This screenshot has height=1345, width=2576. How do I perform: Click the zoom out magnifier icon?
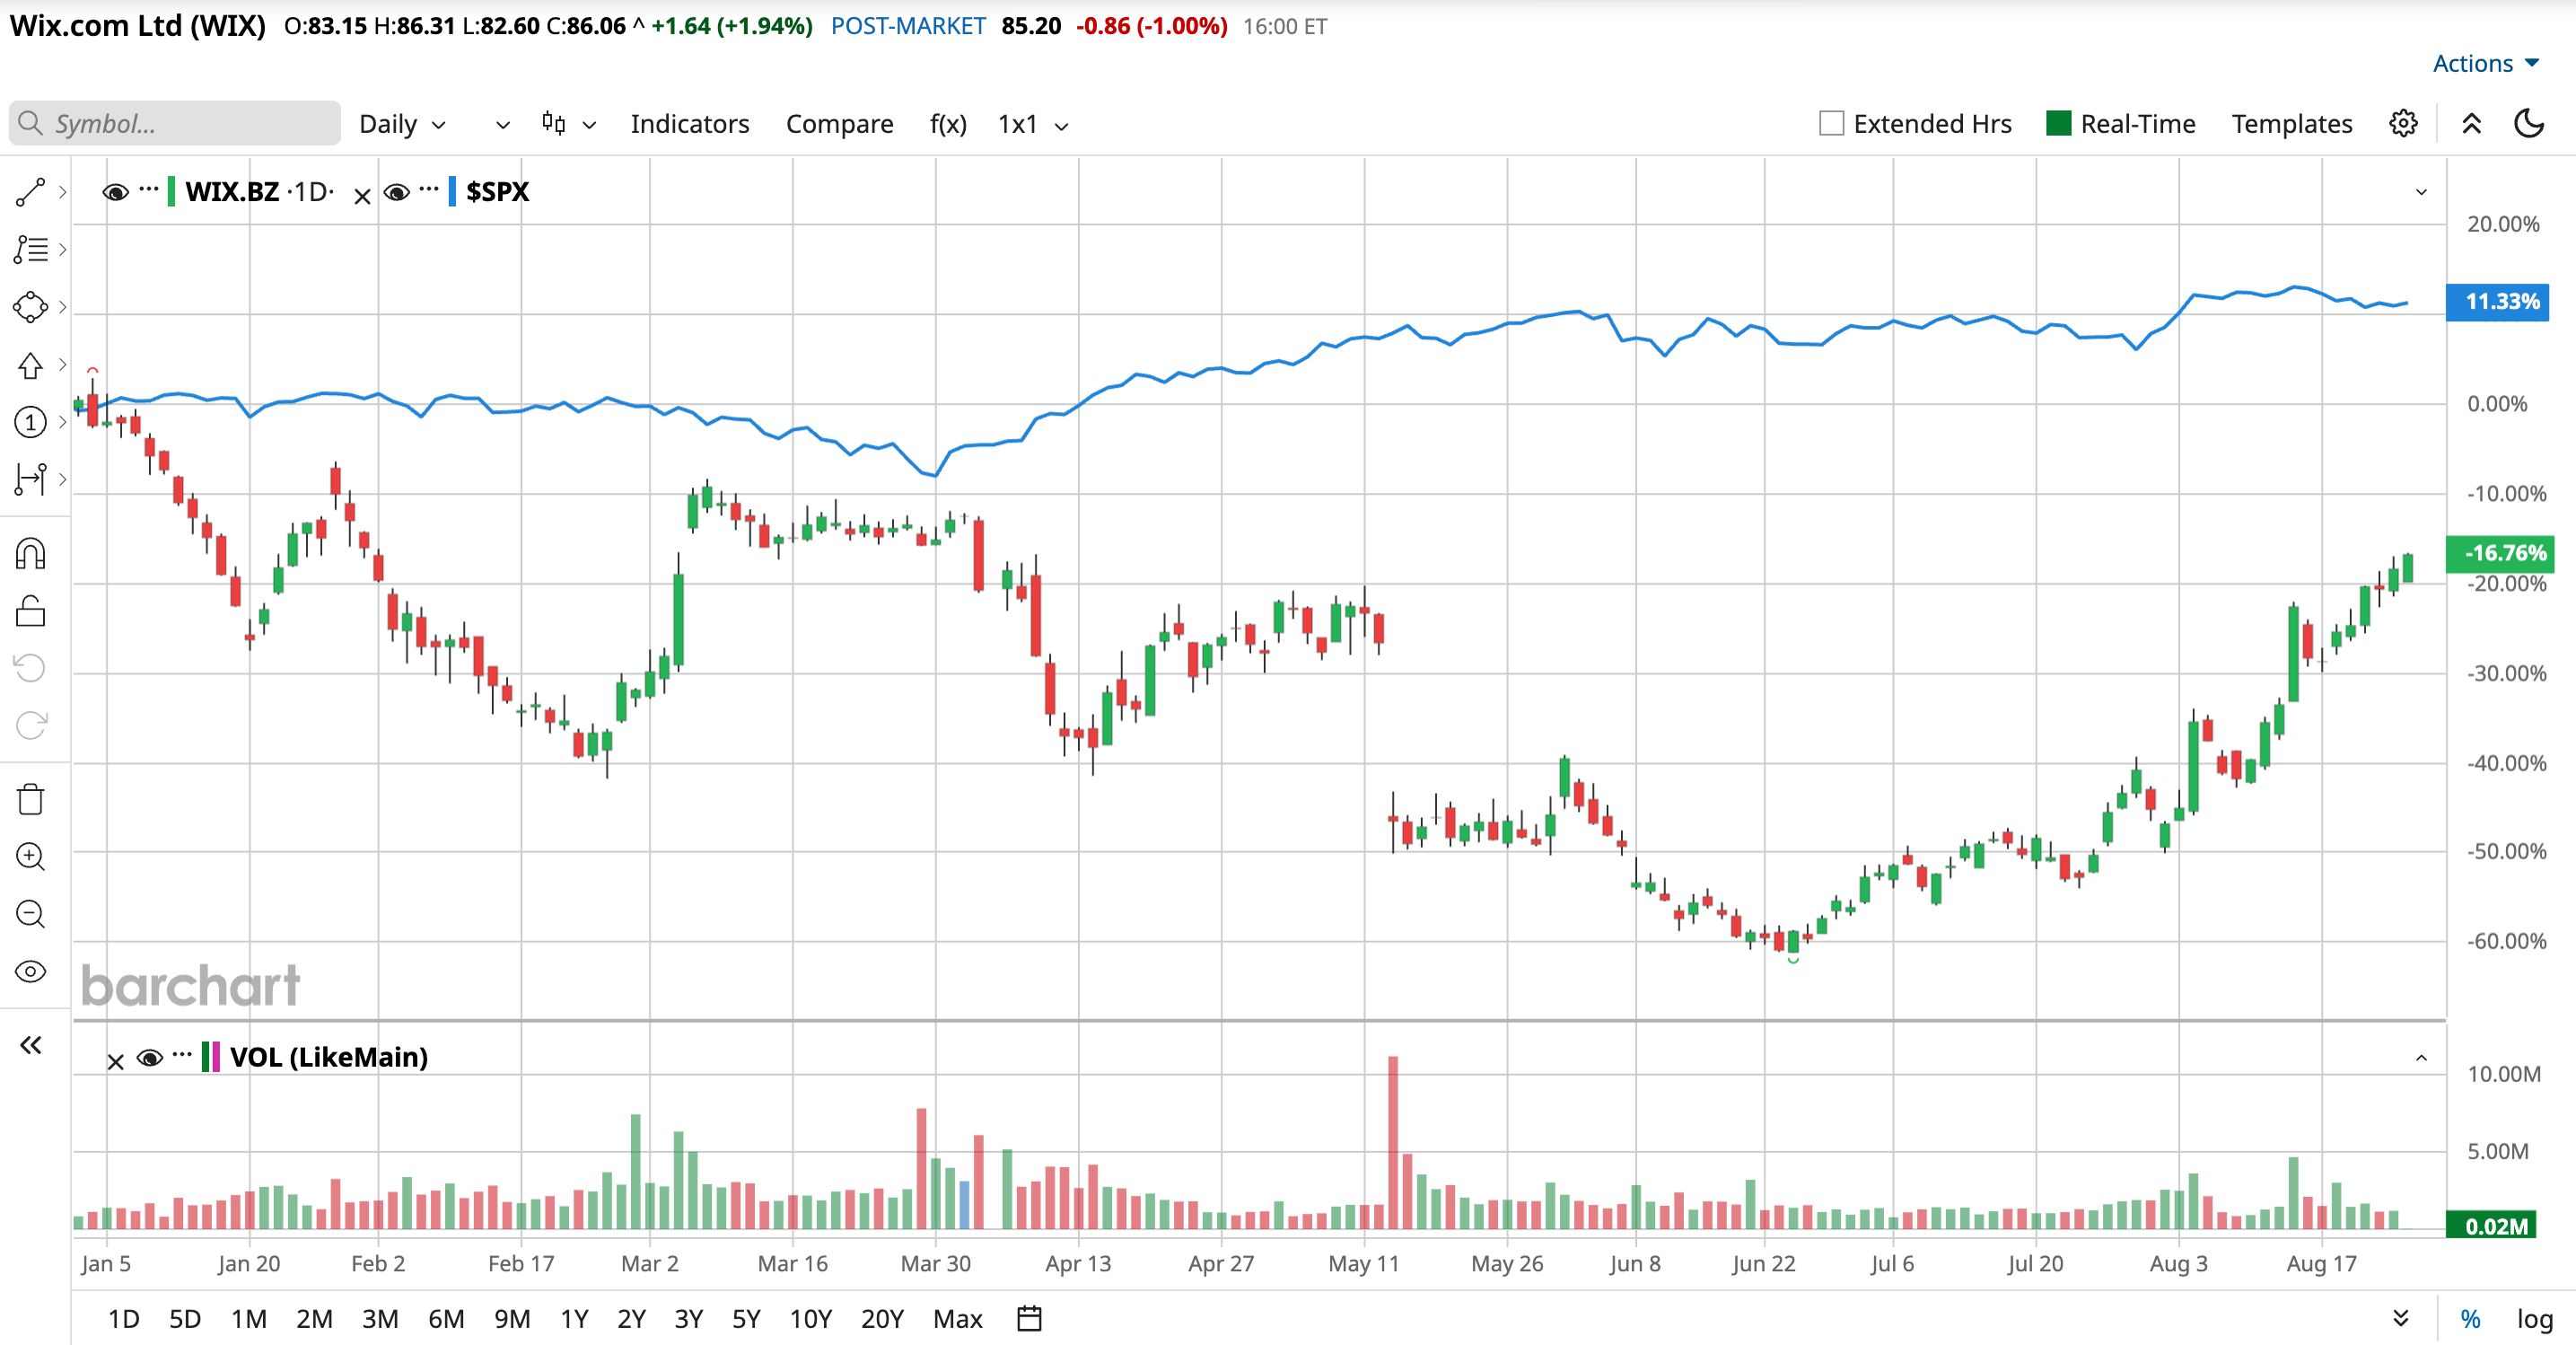tap(30, 914)
